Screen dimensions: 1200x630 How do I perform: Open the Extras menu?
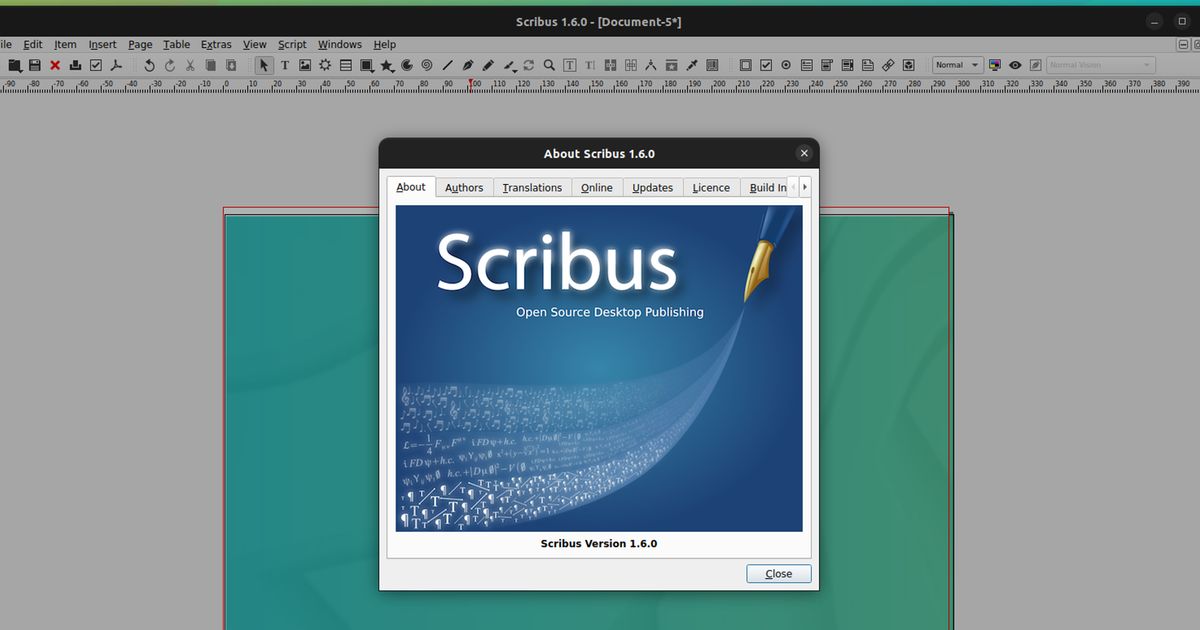click(x=216, y=44)
